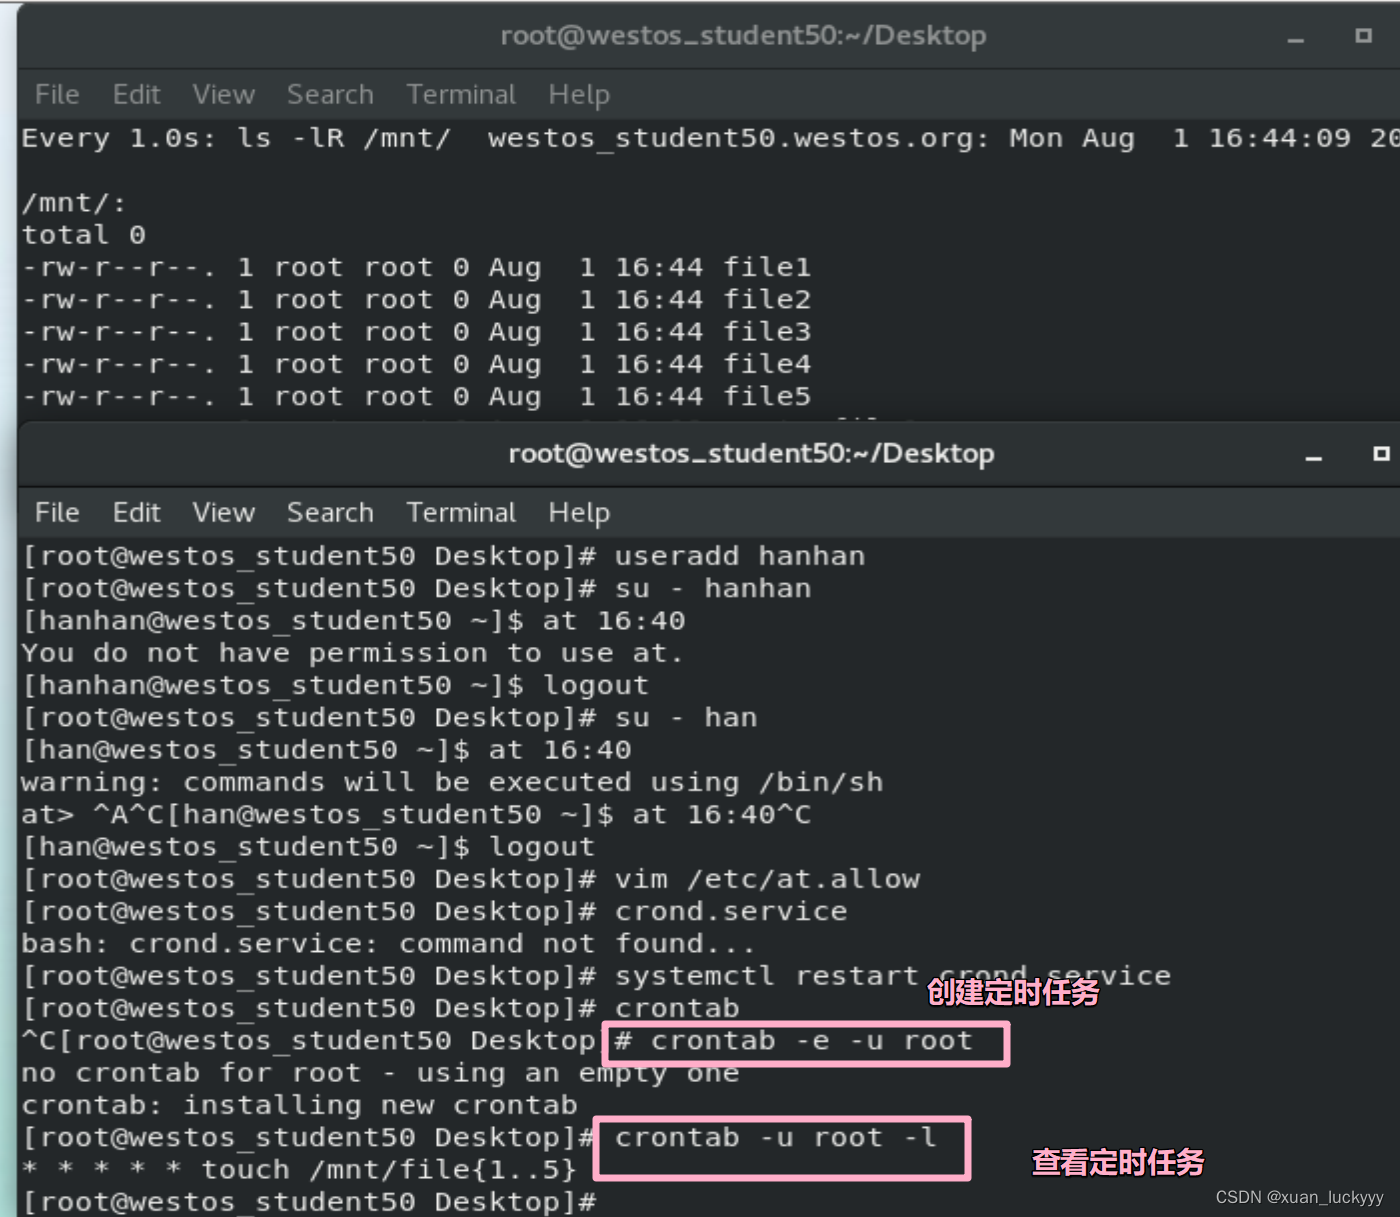Open Help menu in back terminal window
Screen dimensions: 1400x1217
579,94
